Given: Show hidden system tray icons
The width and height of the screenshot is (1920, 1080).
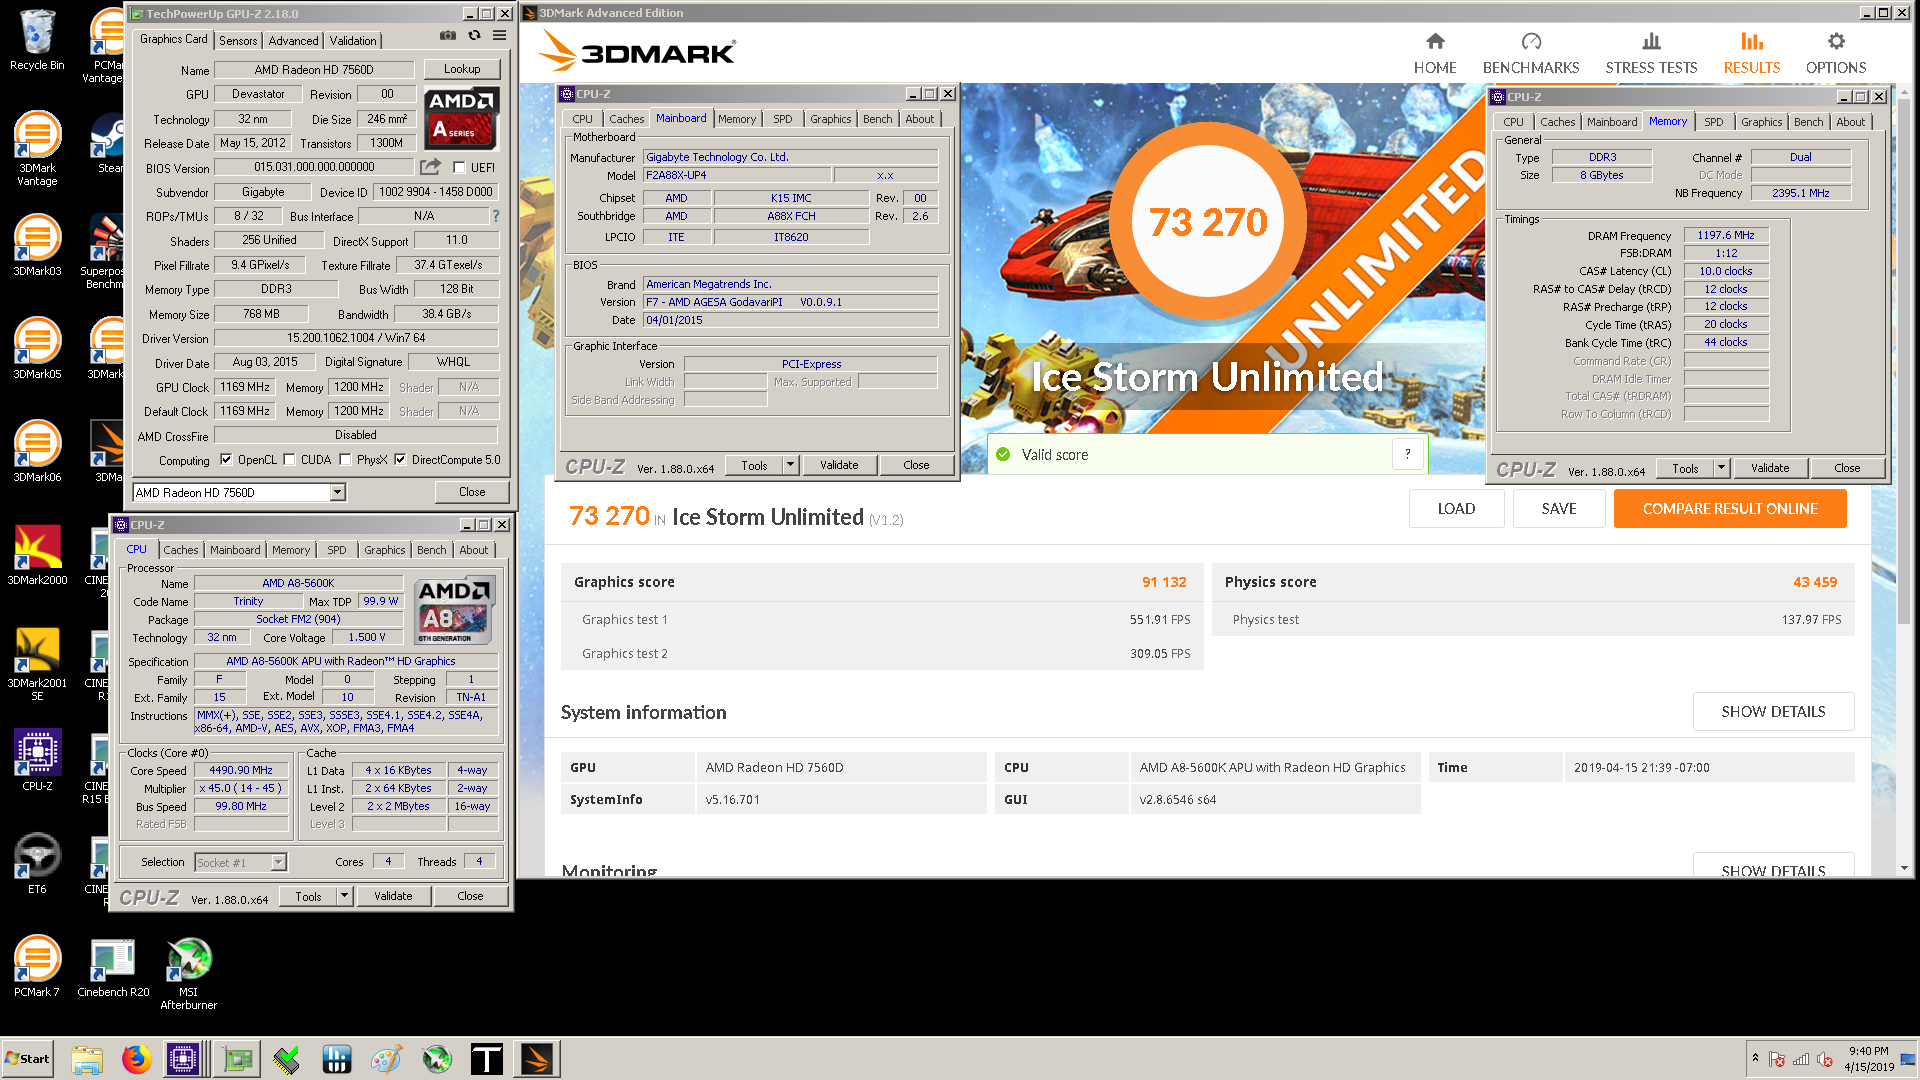Looking at the screenshot, I should tap(1754, 1058).
